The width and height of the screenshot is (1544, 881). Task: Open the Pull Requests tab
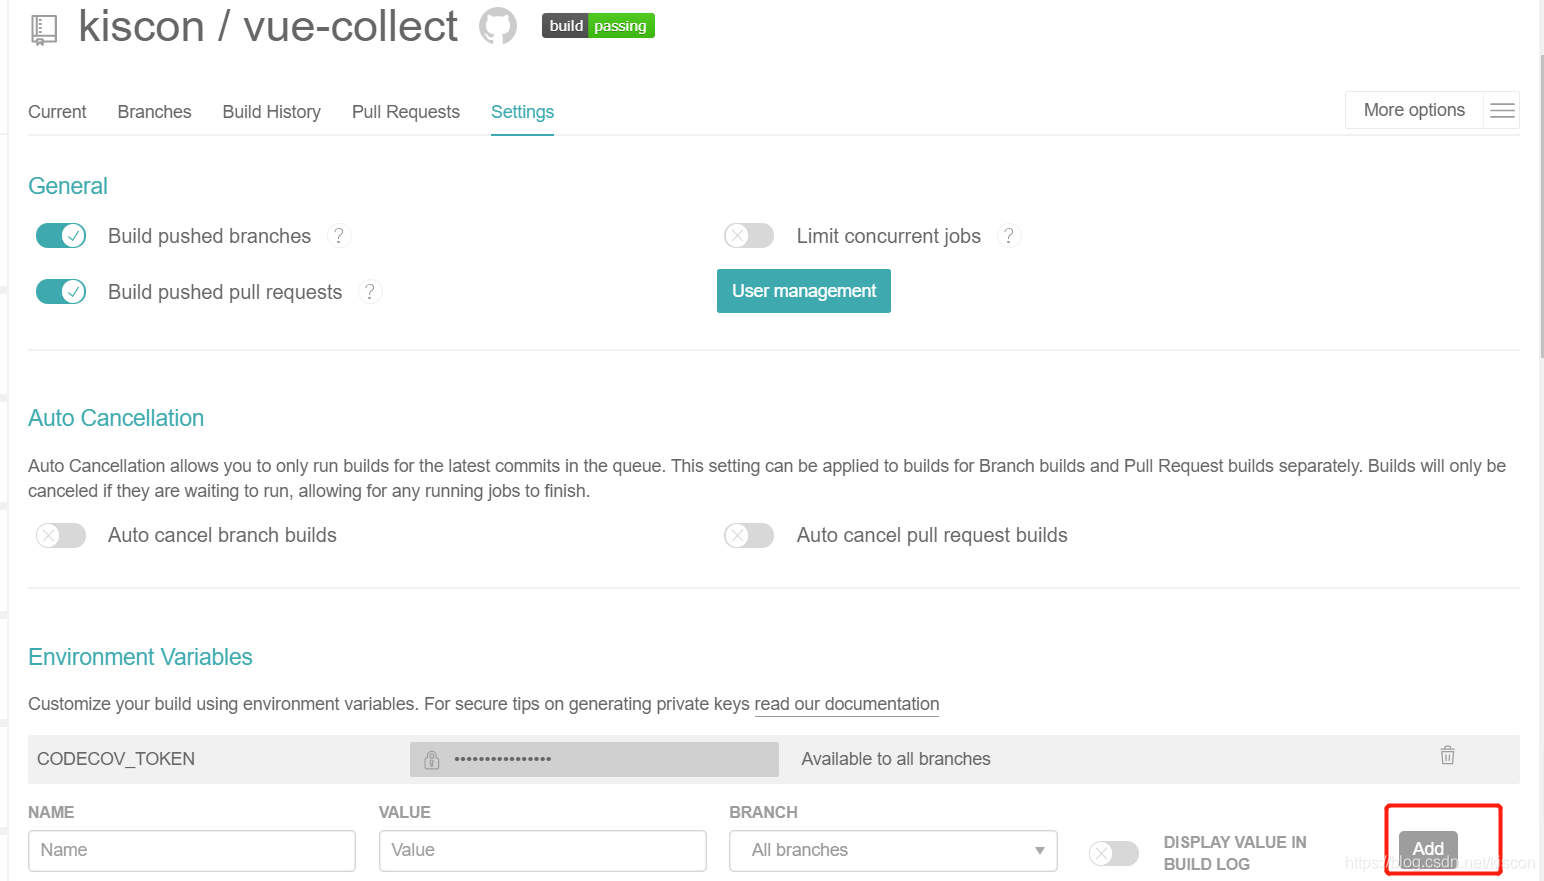pyautogui.click(x=405, y=112)
